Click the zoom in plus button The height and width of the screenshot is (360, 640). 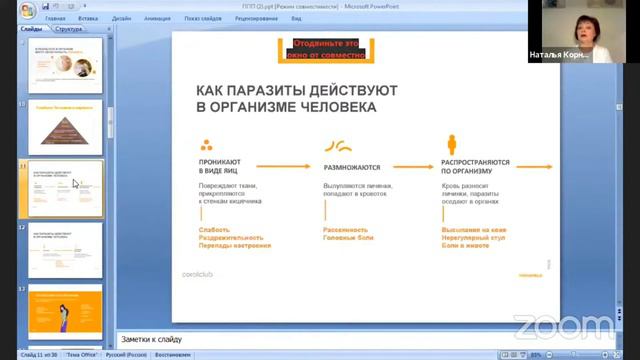[605, 355]
